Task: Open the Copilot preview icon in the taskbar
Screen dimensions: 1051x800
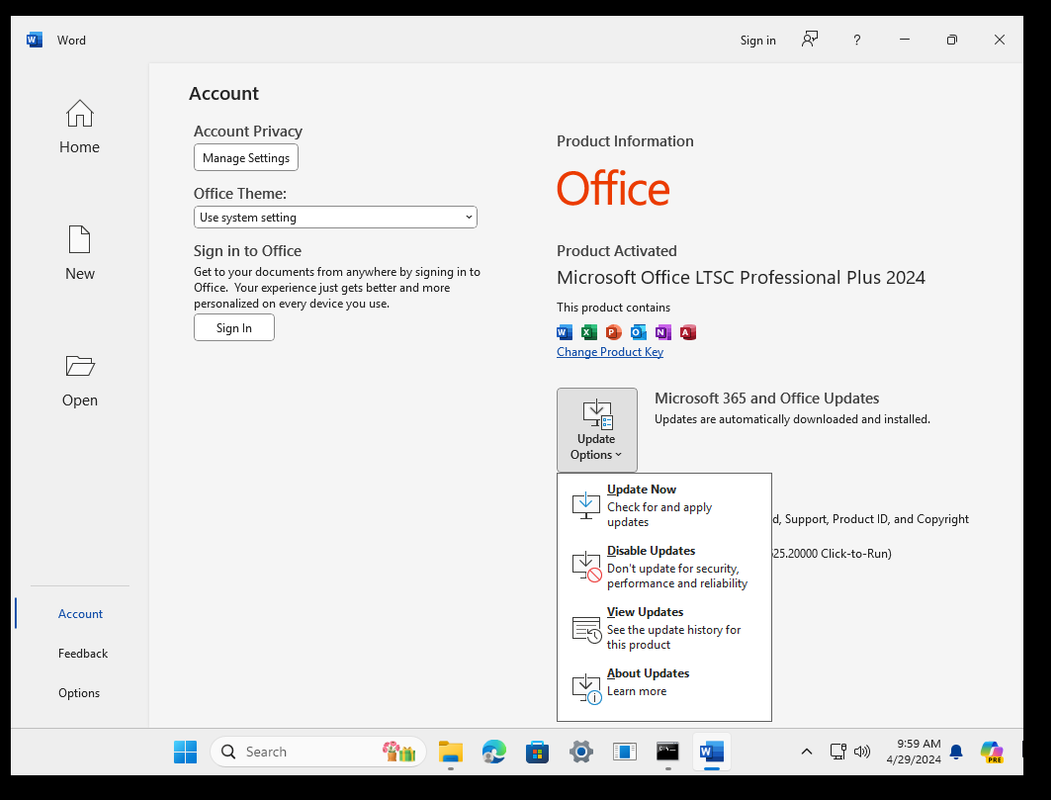Action: 992,752
